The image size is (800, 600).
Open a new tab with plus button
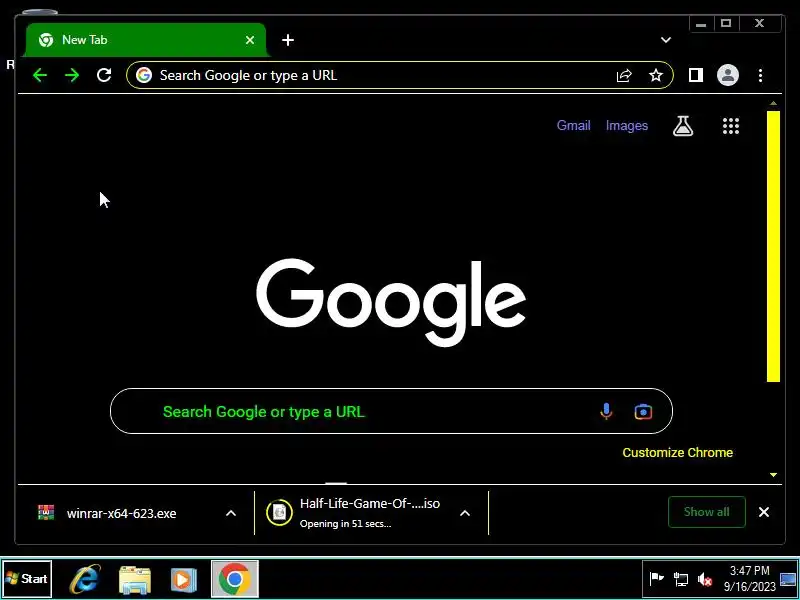pyautogui.click(x=288, y=40)
